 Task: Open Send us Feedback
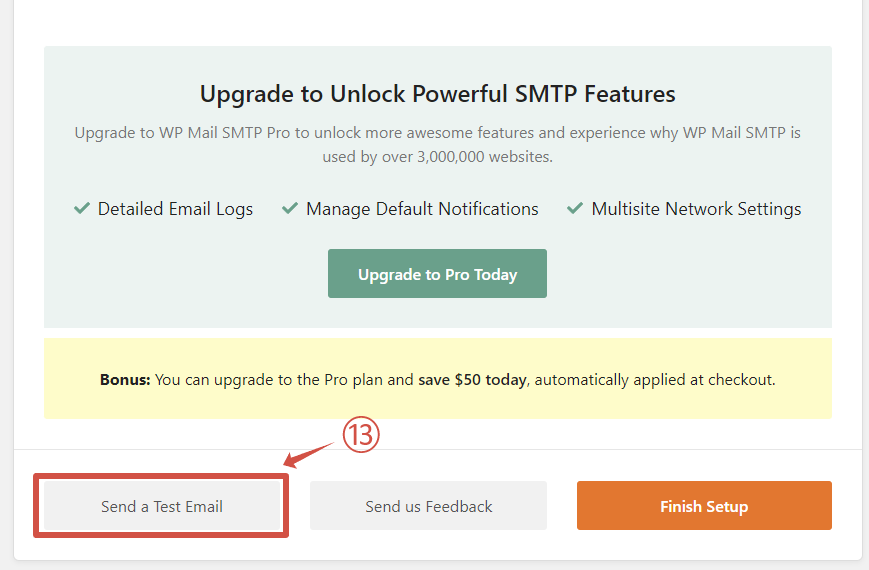pos(428,506)
